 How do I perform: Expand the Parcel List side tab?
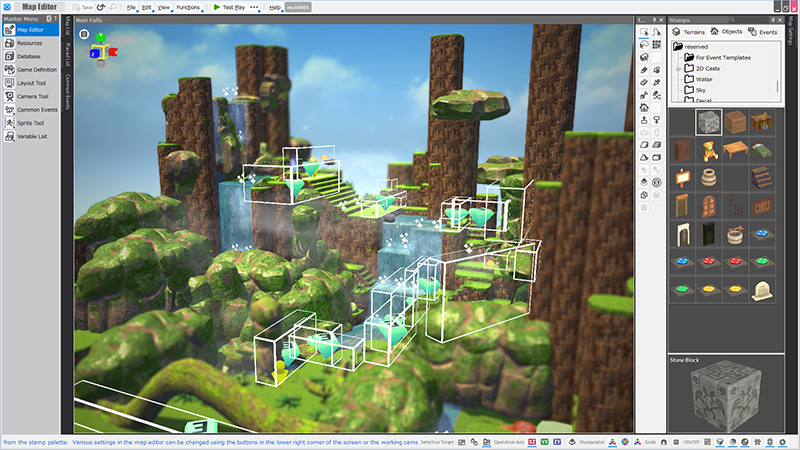pos(67,55)
